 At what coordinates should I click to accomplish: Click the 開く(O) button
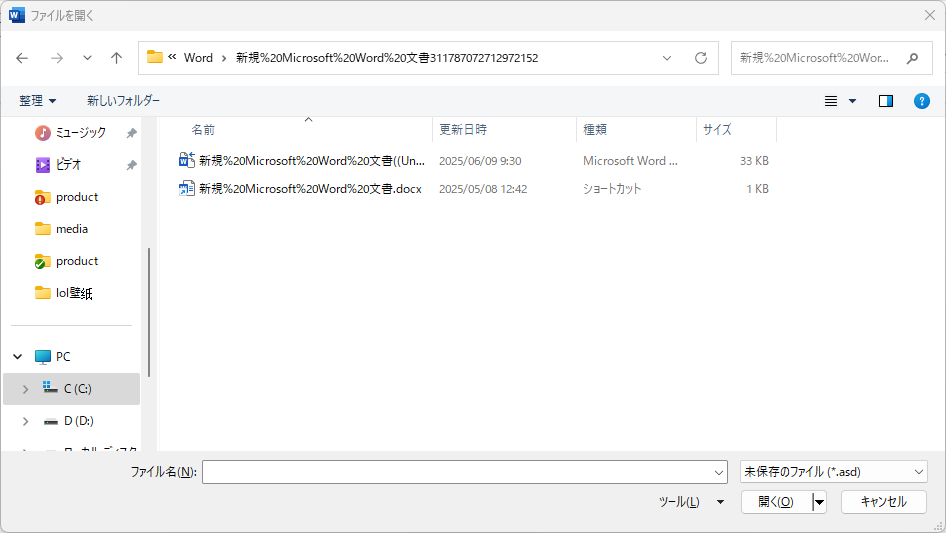pos(776,502)
